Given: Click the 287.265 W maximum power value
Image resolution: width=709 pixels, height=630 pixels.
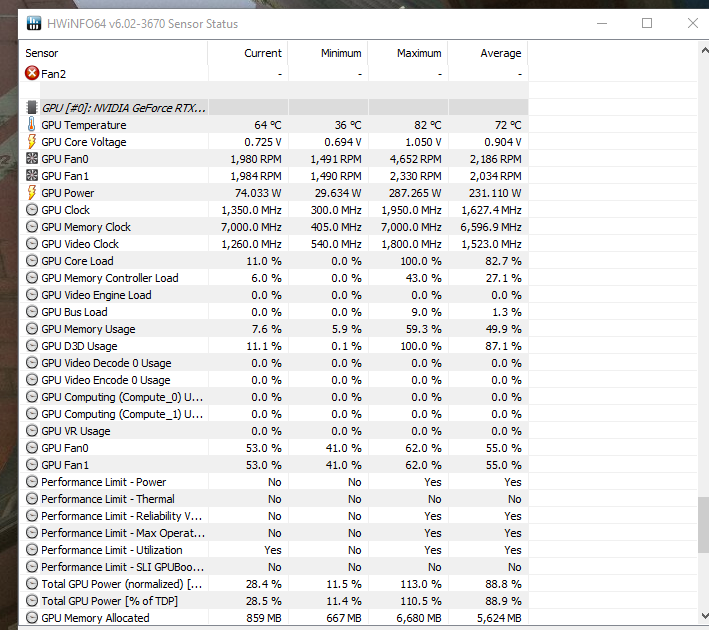Looking at the screenshot, I should point(415,193).
